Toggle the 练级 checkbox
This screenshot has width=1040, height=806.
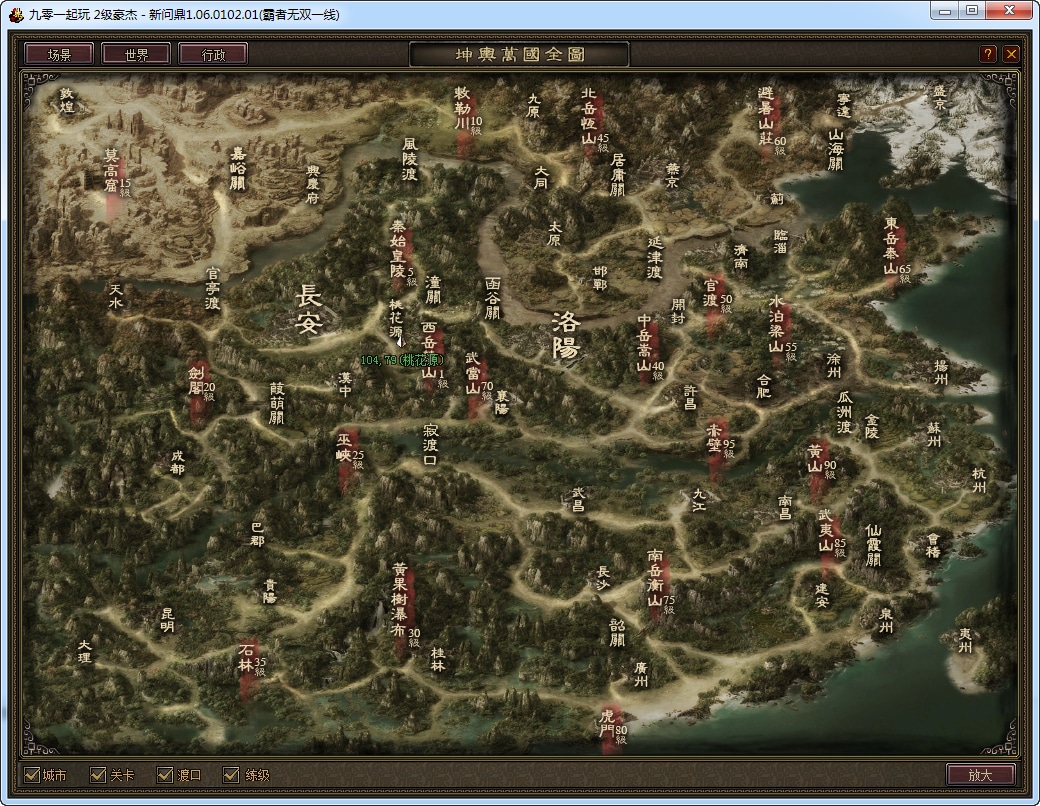click(232, 775)
